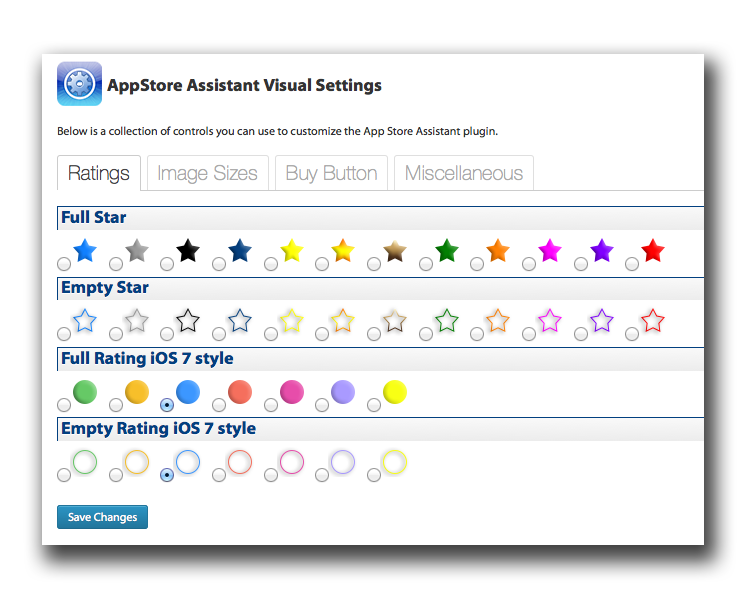The width and height of the screenshot is (746, 600).
Task: Click the yellow empty star outline
Action: [x=292, y=321]
